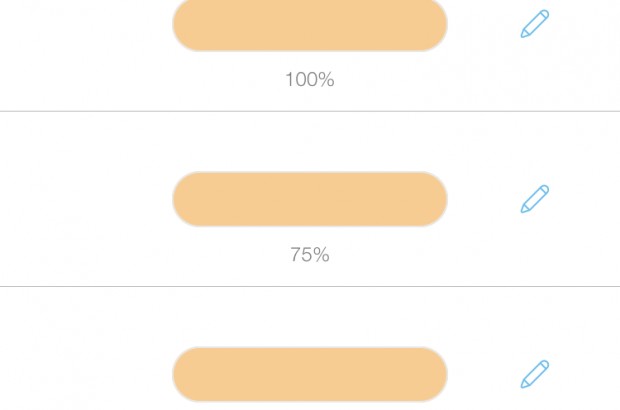Image resolution: width=620 pixels, height=410 pixels.
Task: Click the divider line below the 100% row
Action: (x=310, y=111)
